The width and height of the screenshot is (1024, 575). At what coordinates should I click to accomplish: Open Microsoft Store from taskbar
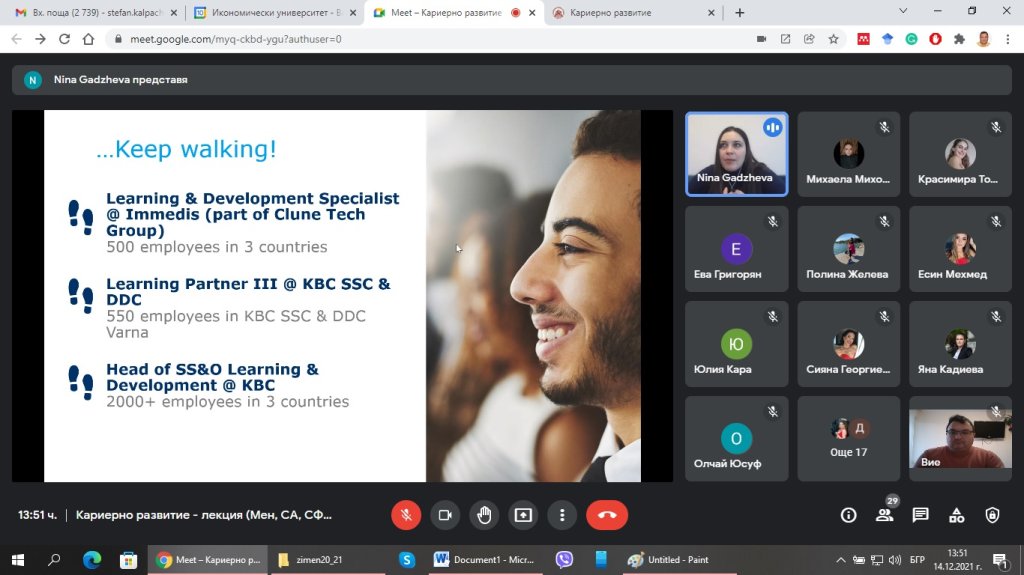point(129,560)
